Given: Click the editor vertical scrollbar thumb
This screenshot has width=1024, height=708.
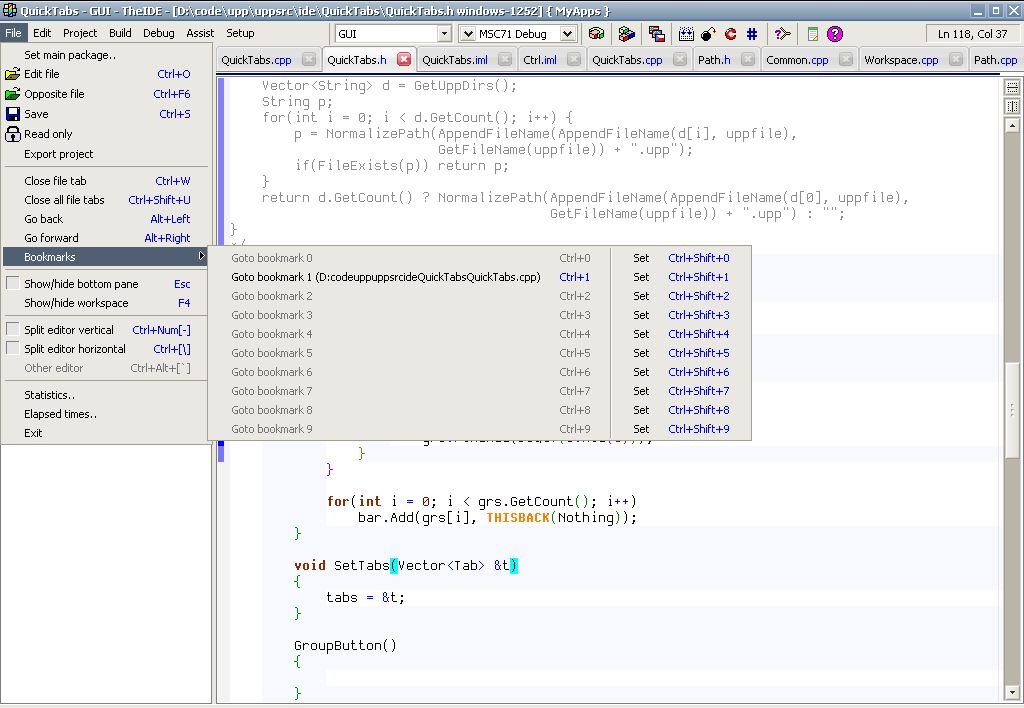Looking at the screenshot, I should (1011, 410).
